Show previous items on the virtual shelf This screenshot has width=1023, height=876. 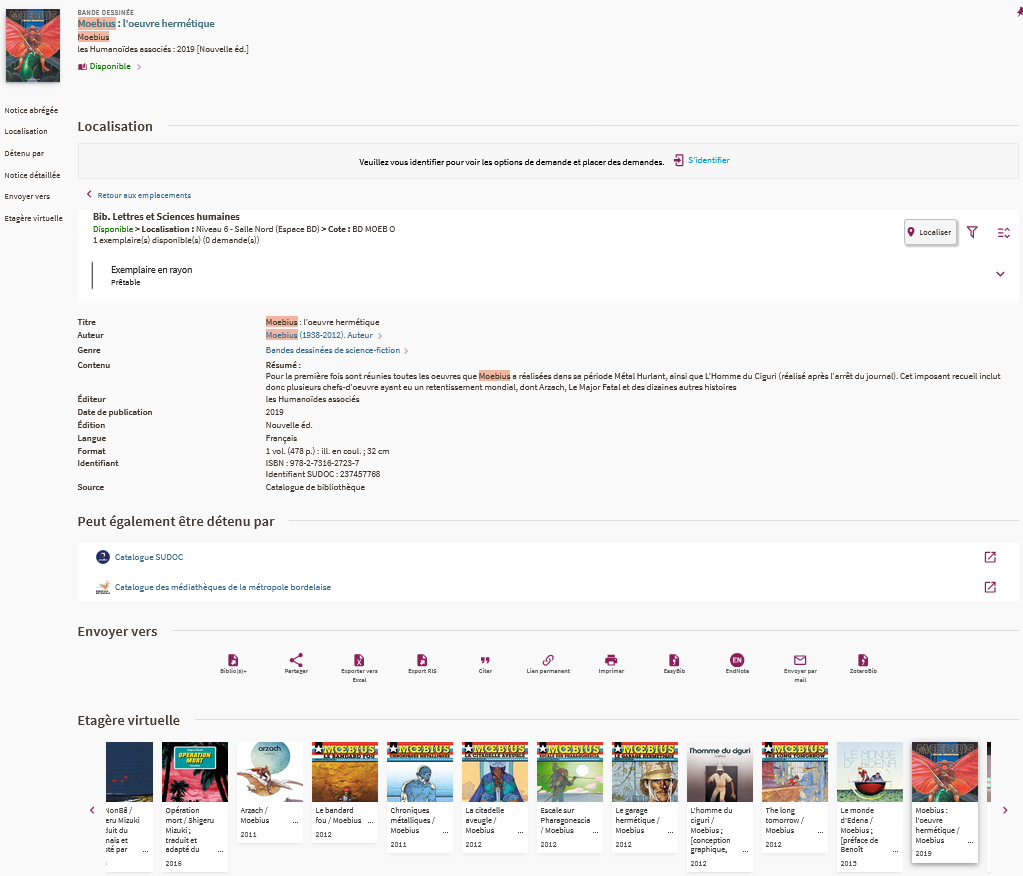click(92, 810)
